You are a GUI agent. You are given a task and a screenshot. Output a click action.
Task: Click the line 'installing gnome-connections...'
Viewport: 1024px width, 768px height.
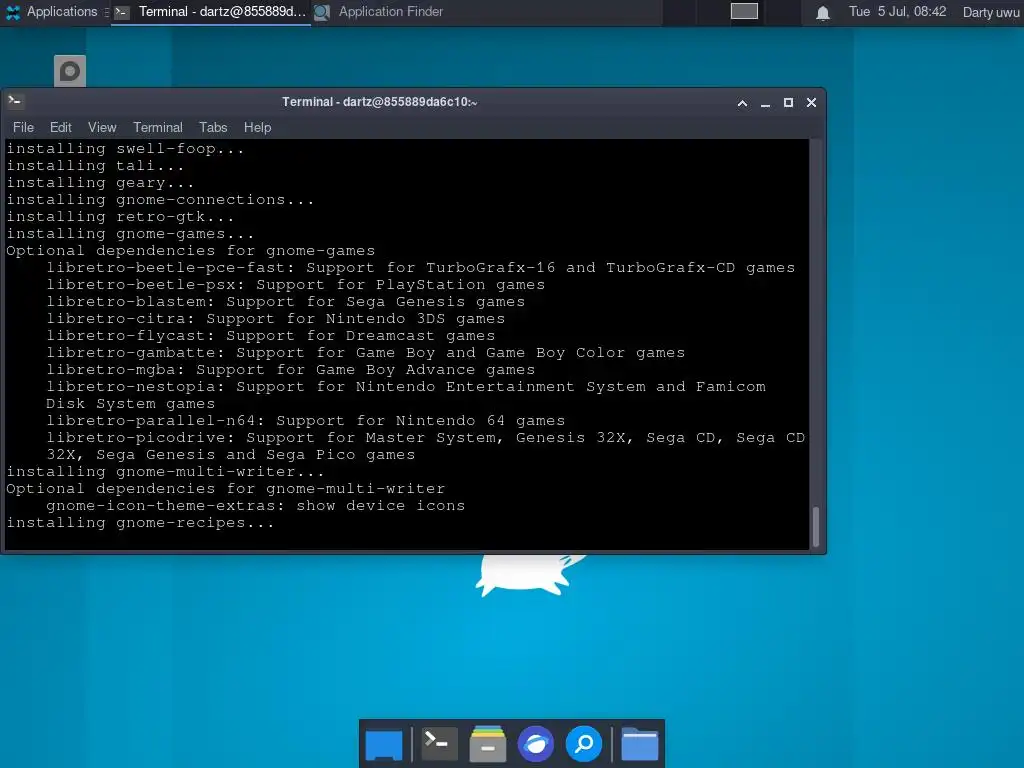tap(161, 200)
